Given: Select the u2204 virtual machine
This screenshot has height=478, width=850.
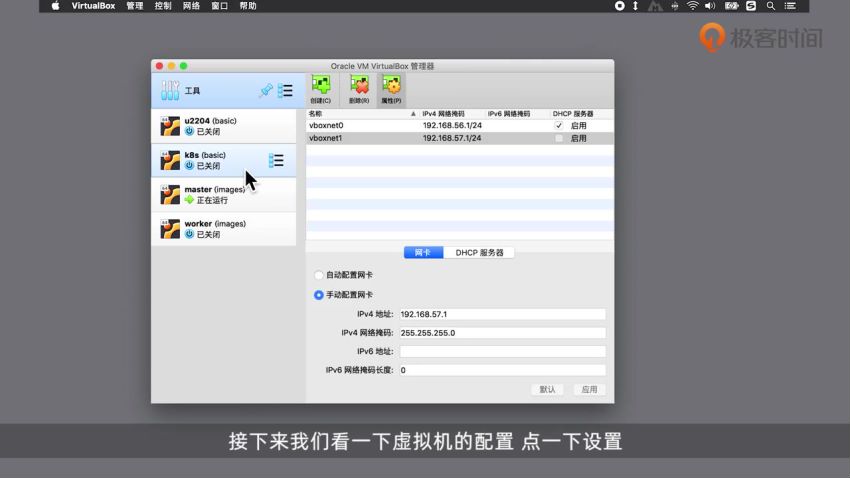Looking at the screenshot, I should [x=224, y=126].
